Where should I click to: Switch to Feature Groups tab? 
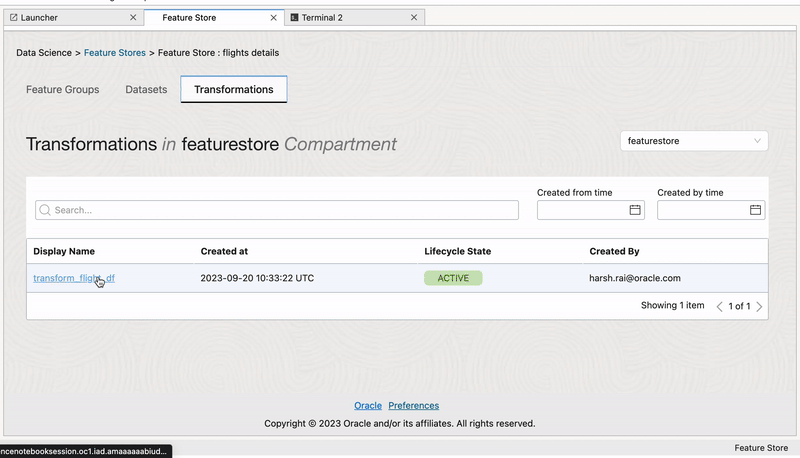coord(63,89)
